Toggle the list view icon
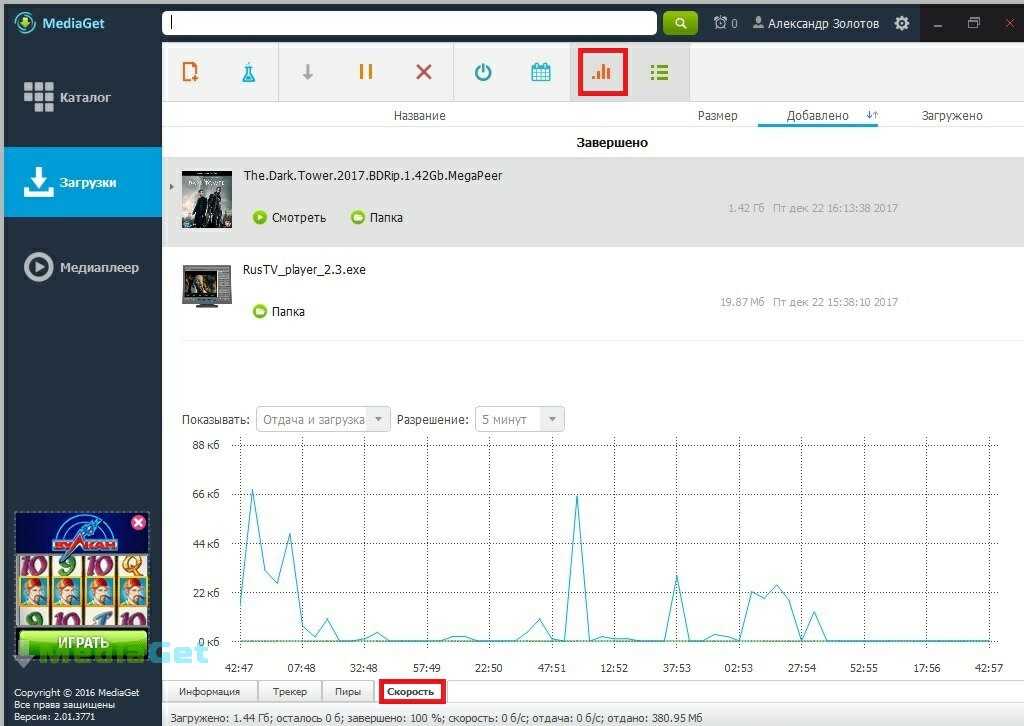 click(x=659, y=72)
